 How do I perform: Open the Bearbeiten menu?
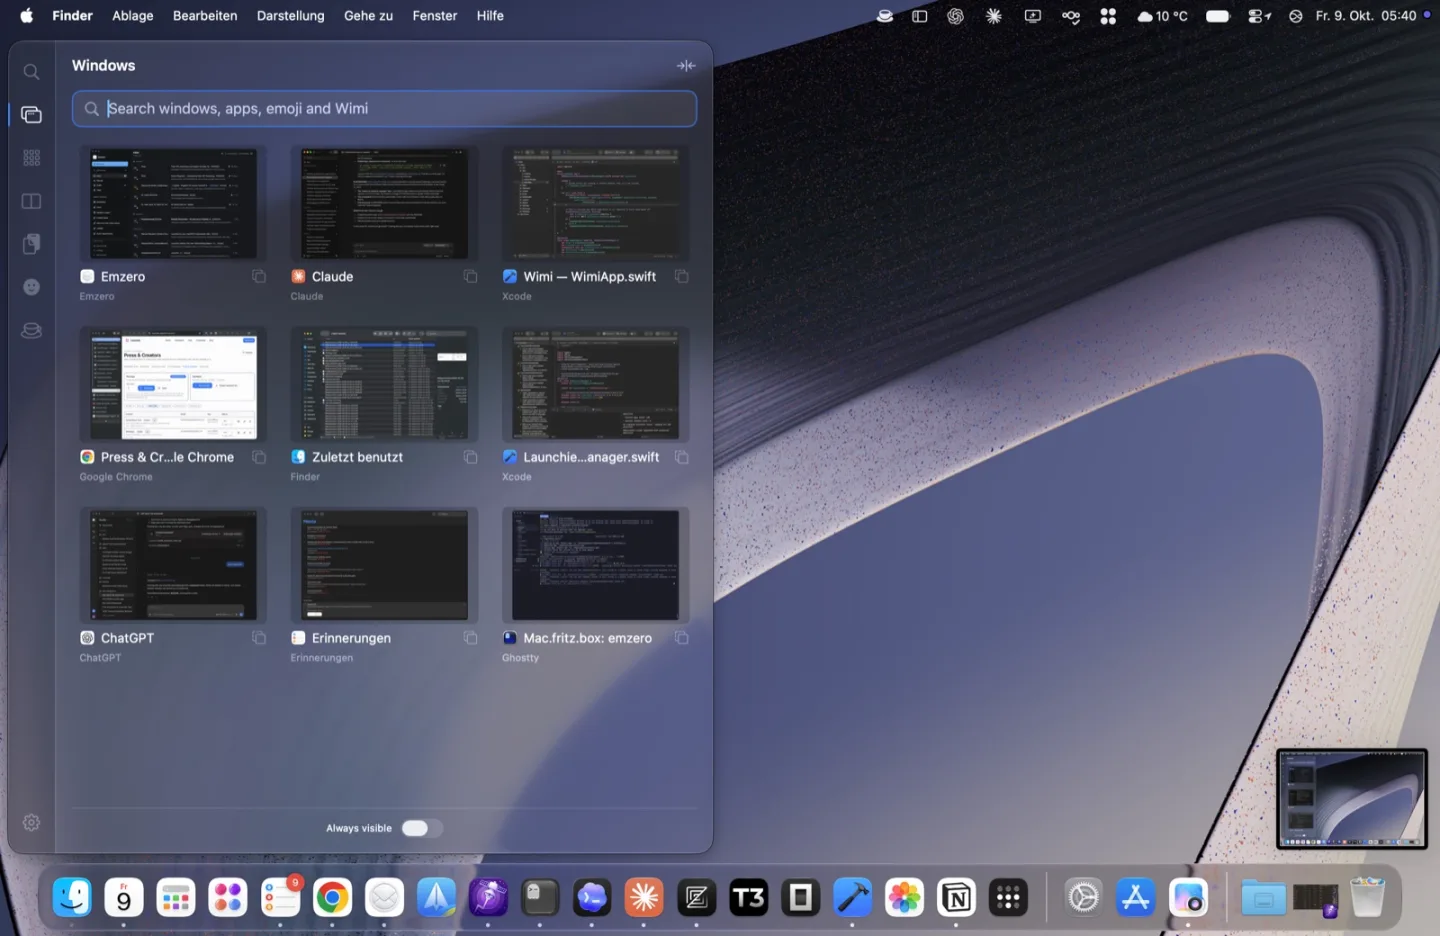(205, 16)
